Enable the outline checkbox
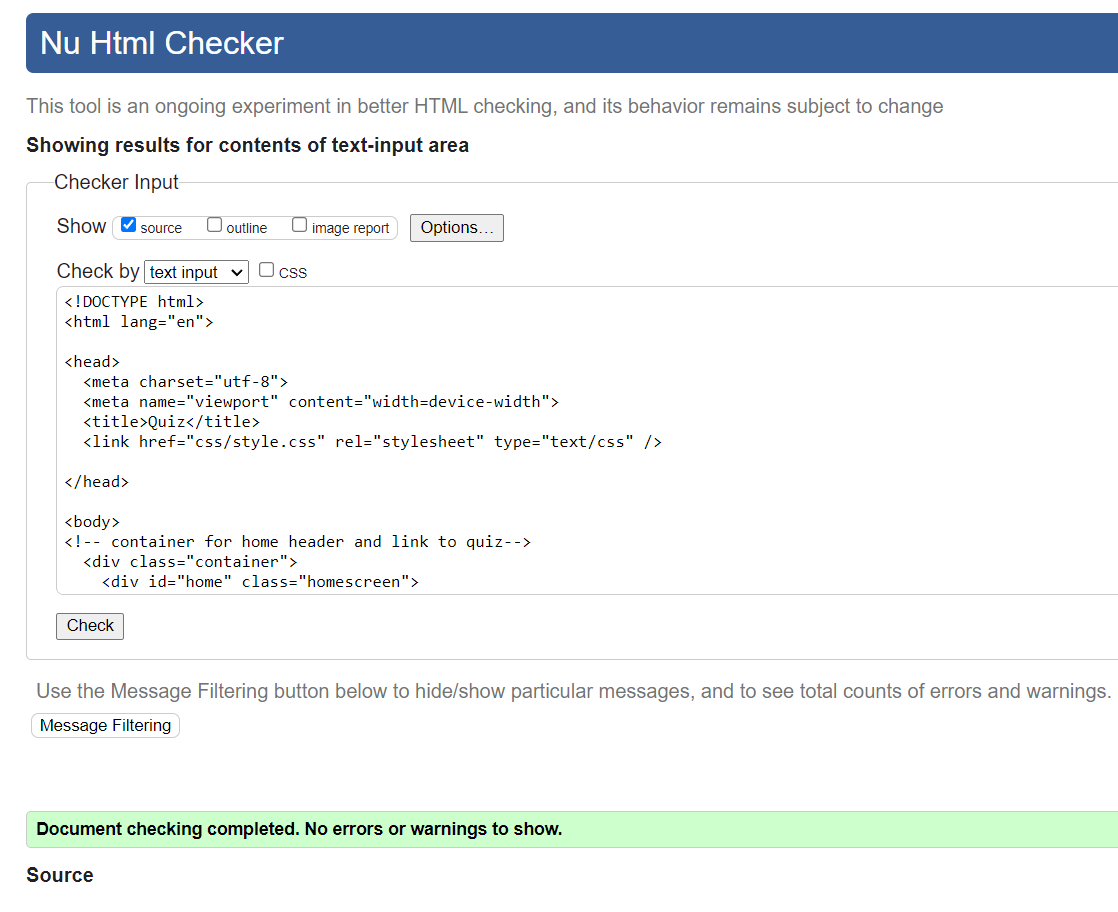The width and height of the screenshot is (1118, 912). pyautogui.click(x=215, y=225)
